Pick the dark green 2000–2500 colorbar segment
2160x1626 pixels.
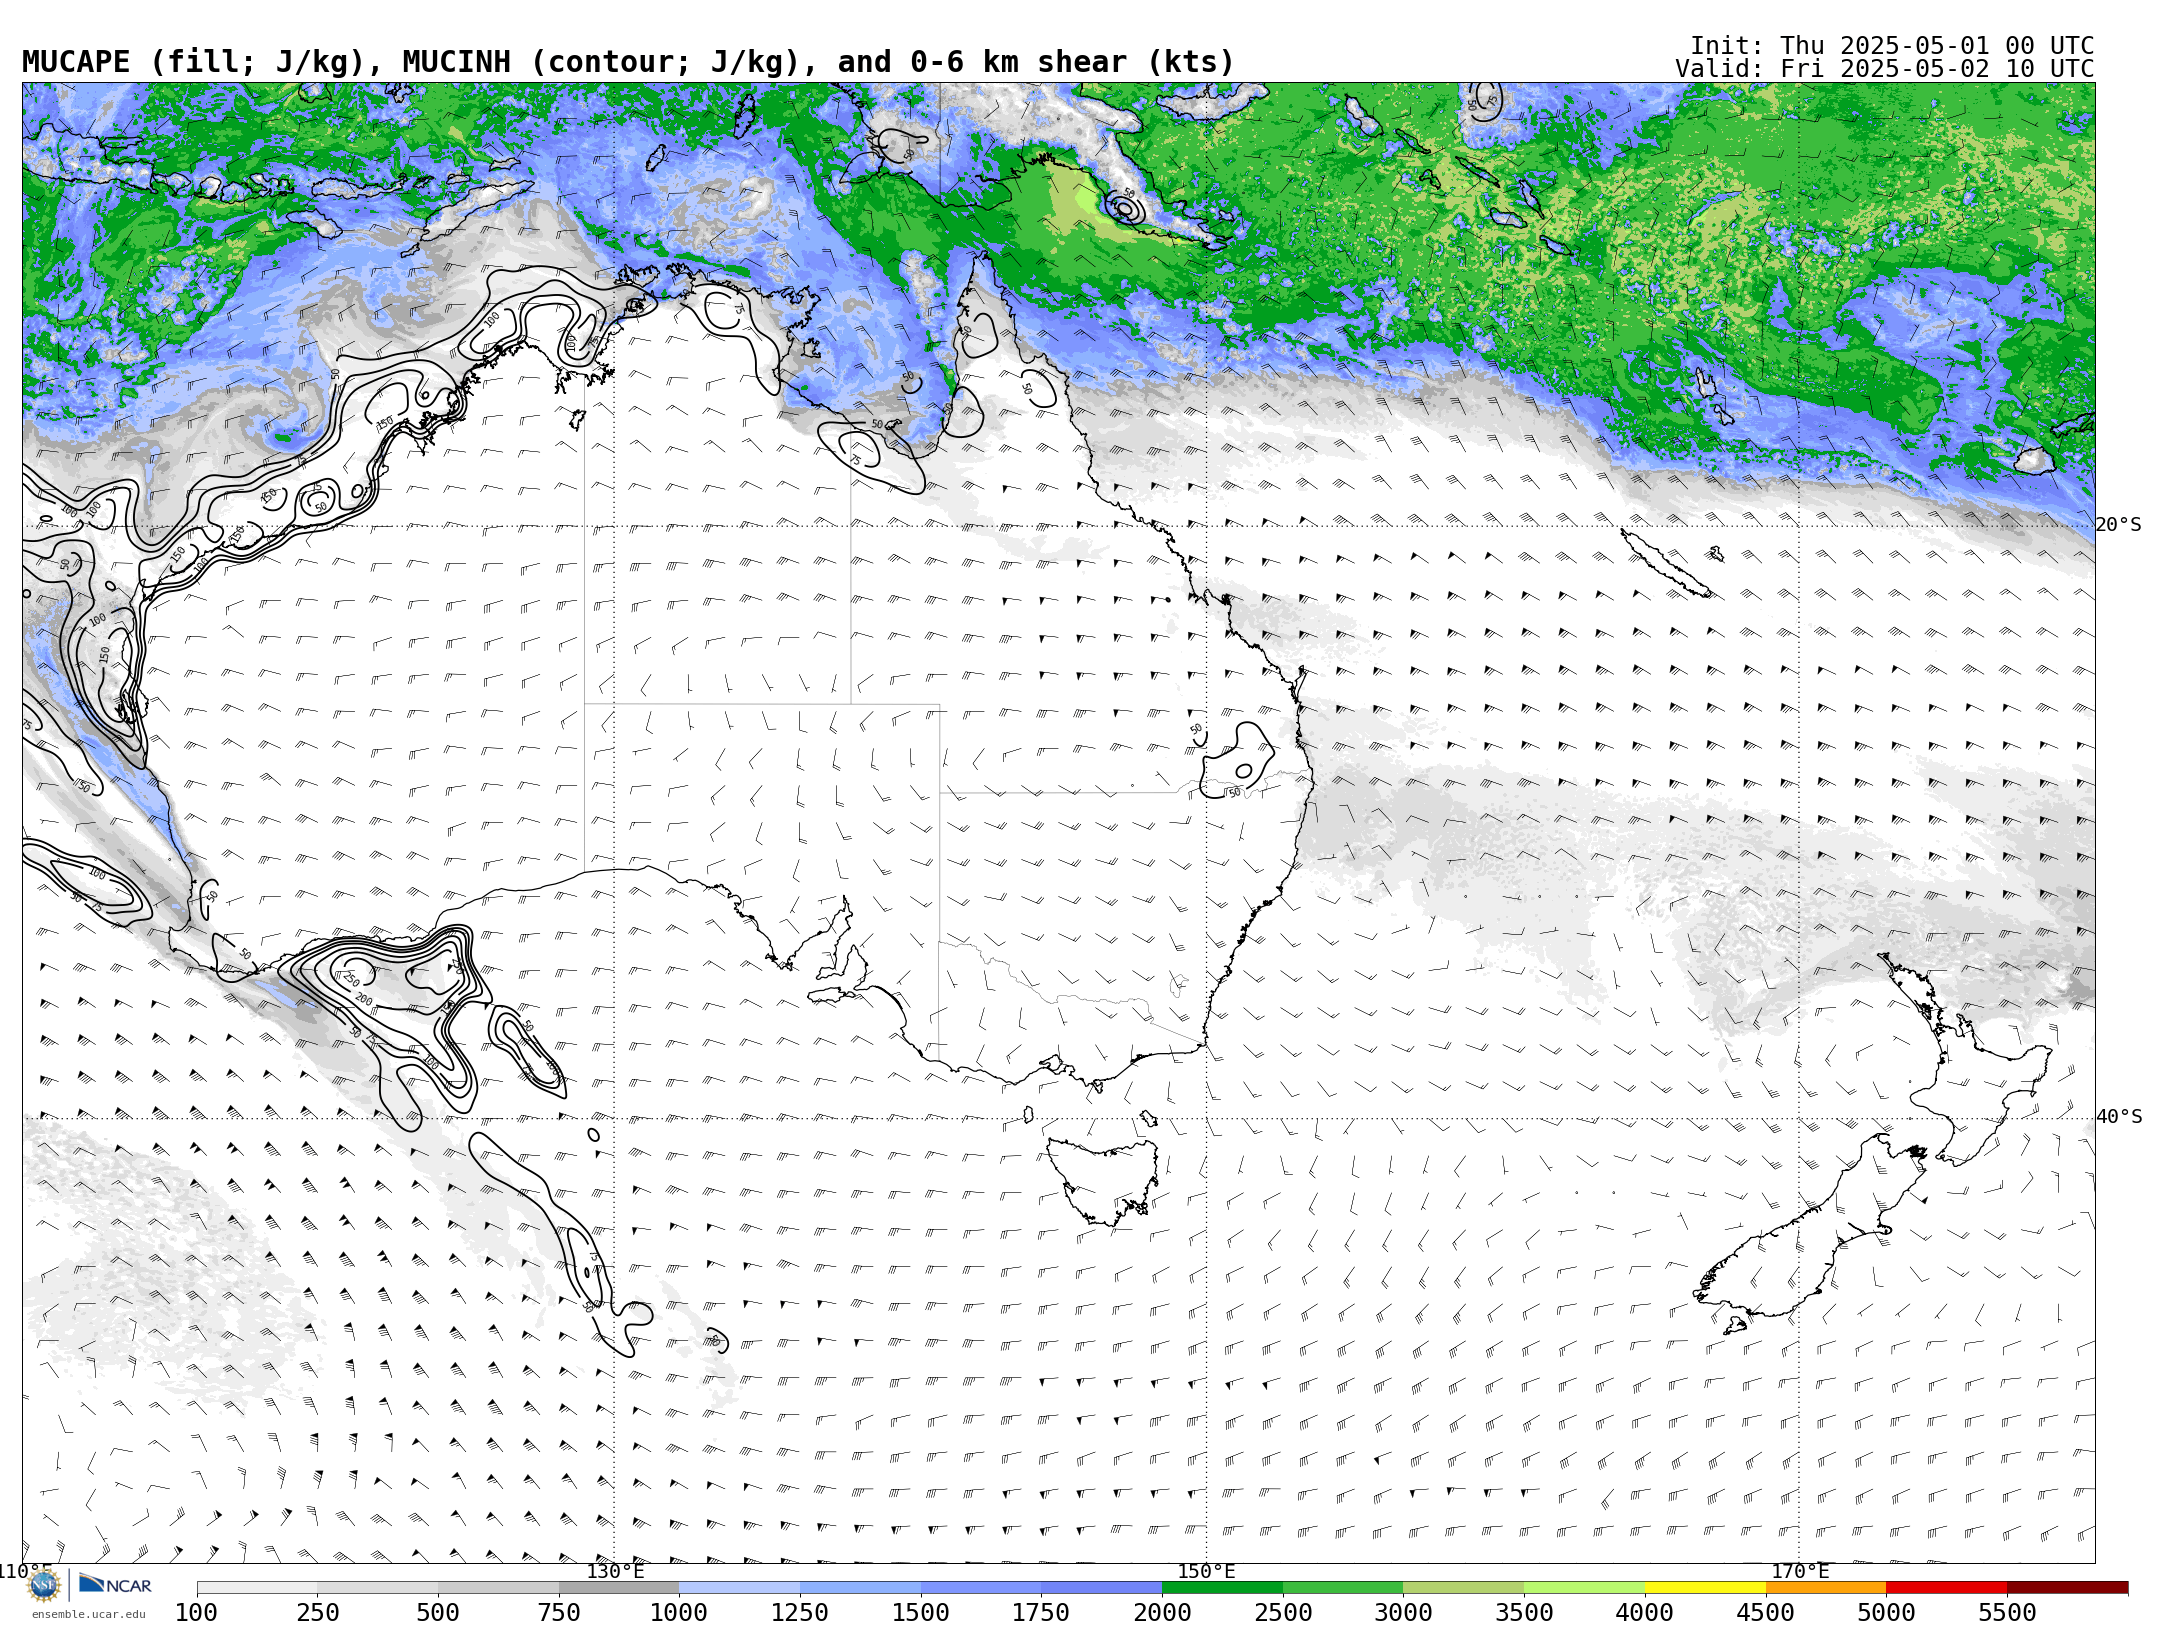click(1222, 1588)
